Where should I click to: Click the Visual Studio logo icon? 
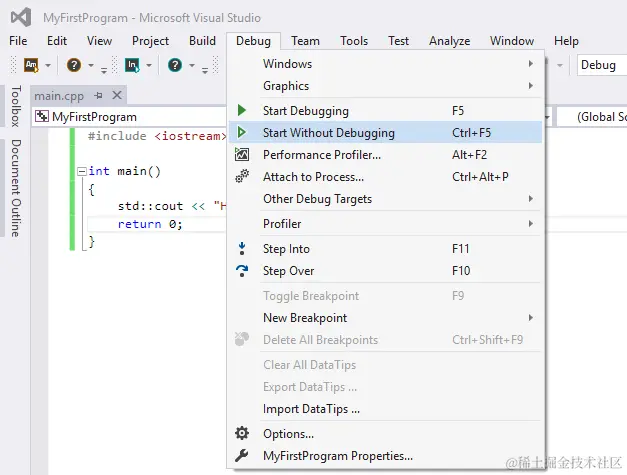(x=21, y=18)
